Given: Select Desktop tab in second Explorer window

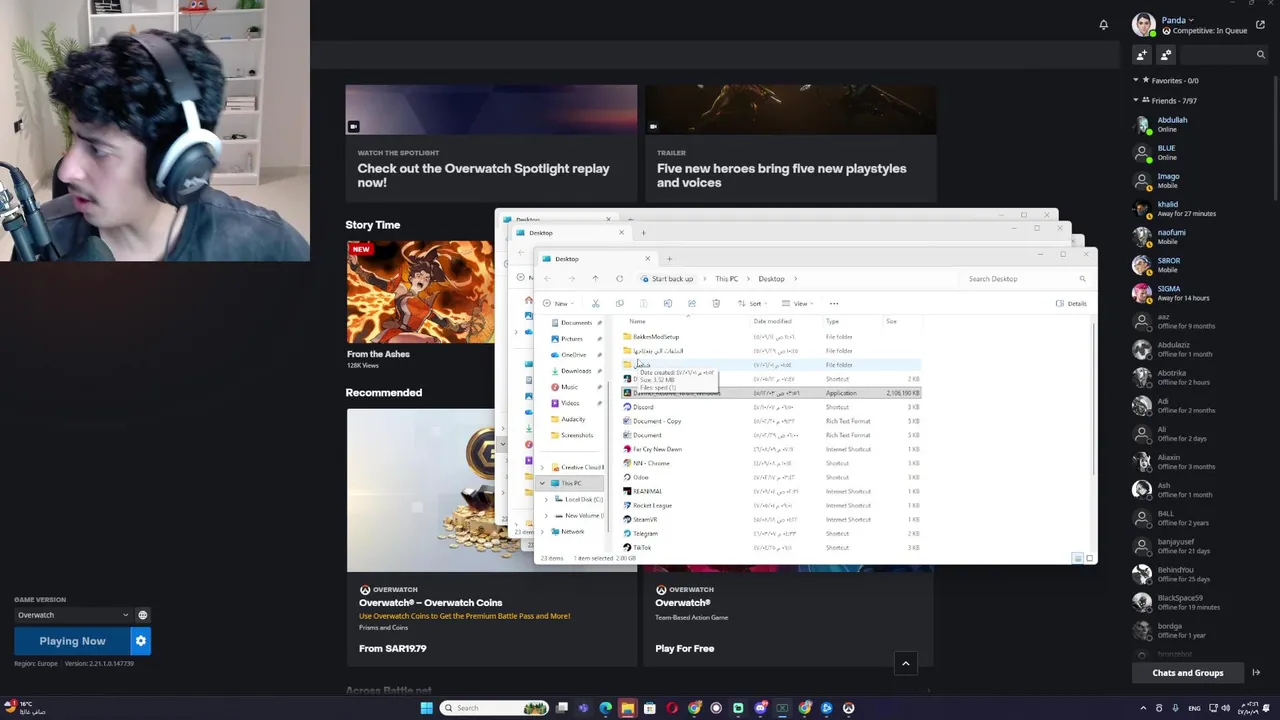Looking at the screenshot, I should (x=570, y=233).
